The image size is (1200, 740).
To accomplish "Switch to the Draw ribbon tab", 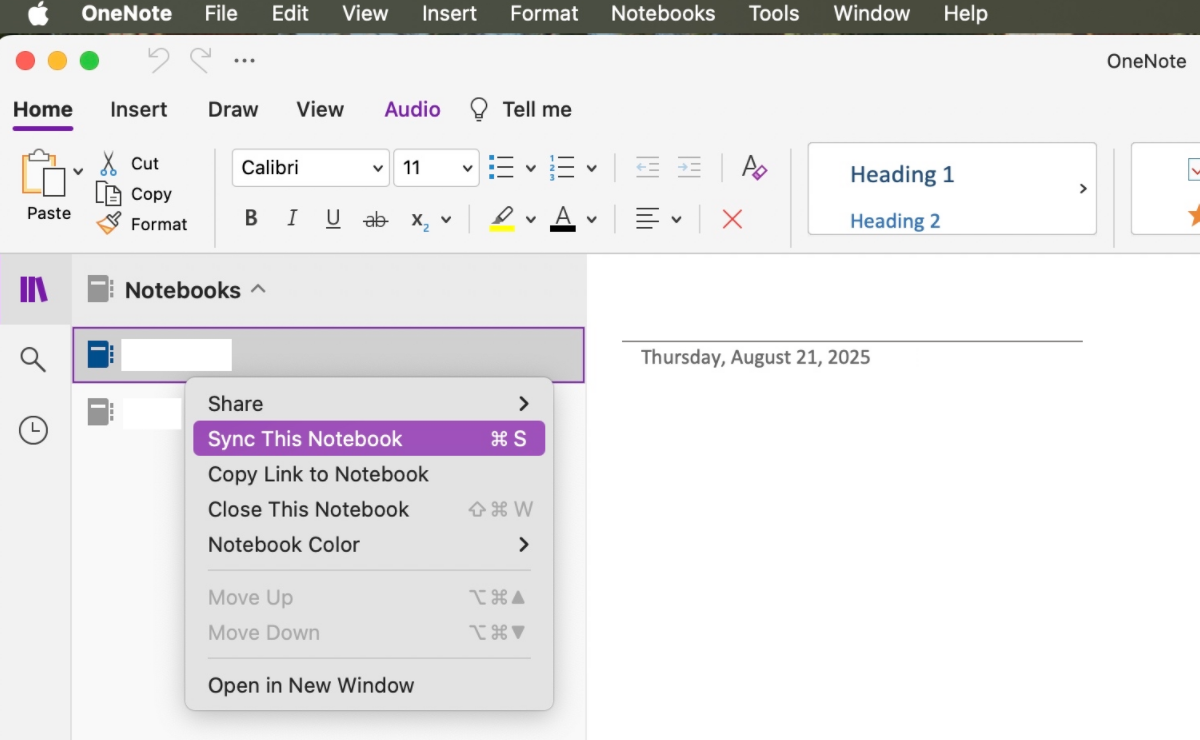I will tap(232, 109).
